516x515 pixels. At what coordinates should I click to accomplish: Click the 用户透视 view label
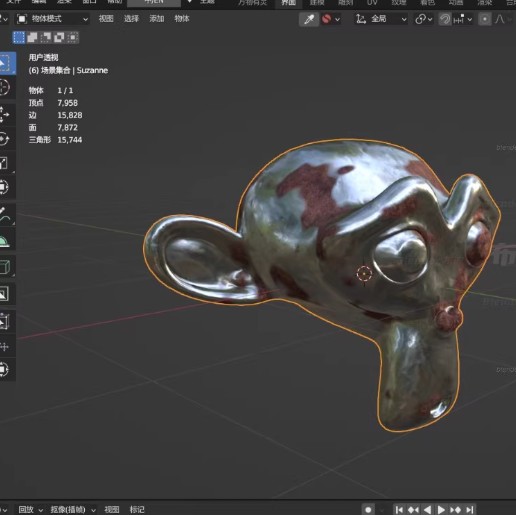click(43, 58)
